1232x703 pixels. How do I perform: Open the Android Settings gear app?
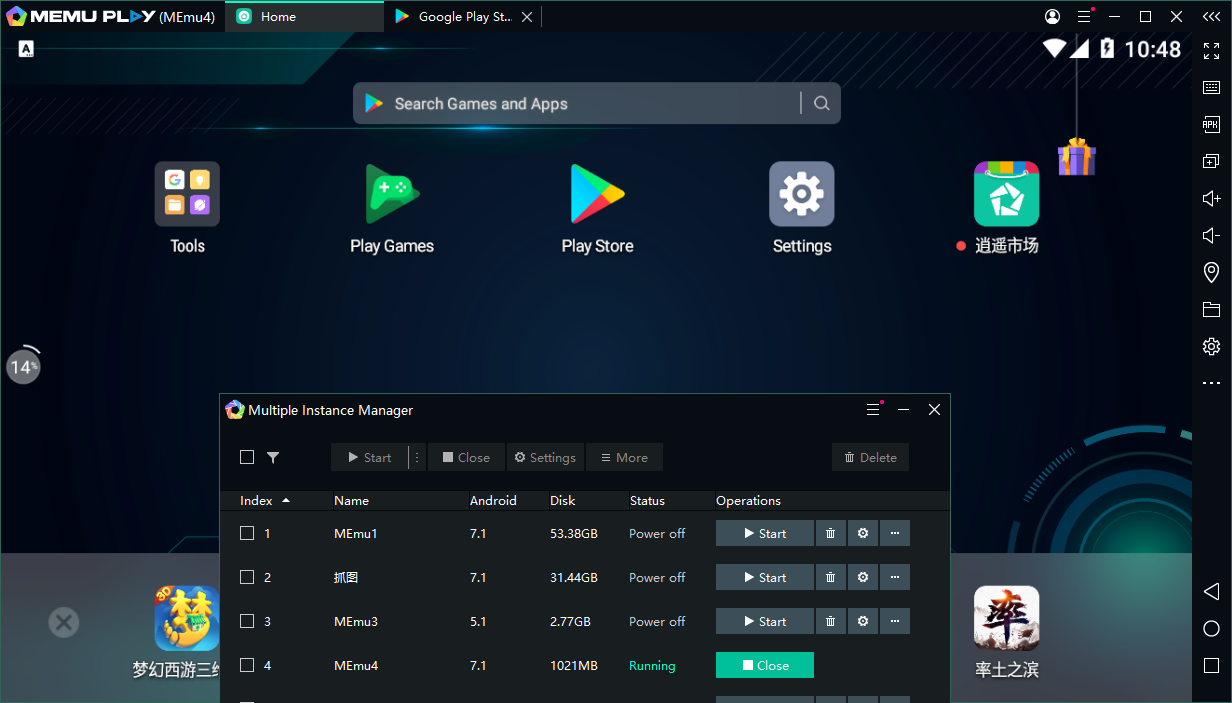point(801,195)
